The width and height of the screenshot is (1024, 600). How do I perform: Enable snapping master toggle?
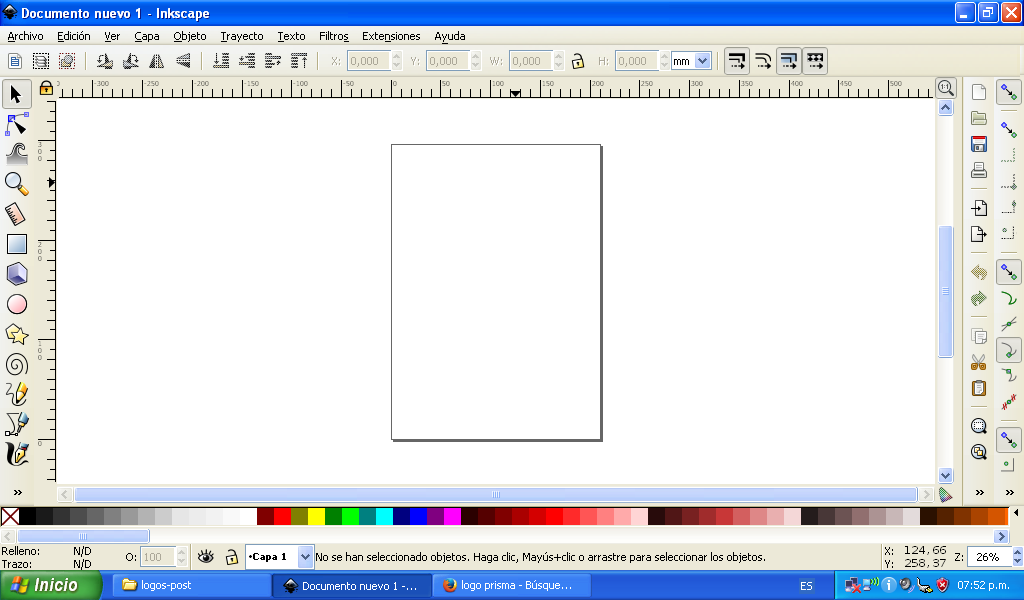pos(1009,93)
